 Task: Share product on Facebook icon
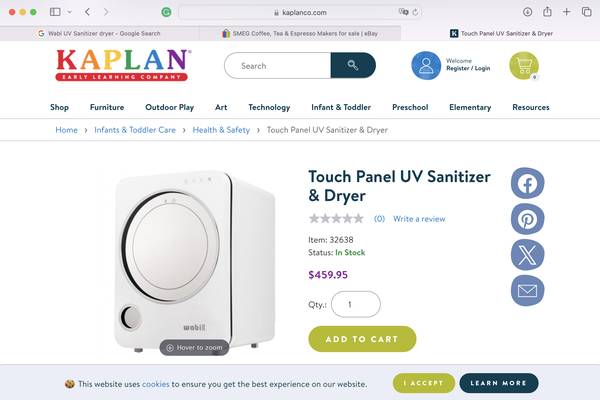click(x=527, y=183)
